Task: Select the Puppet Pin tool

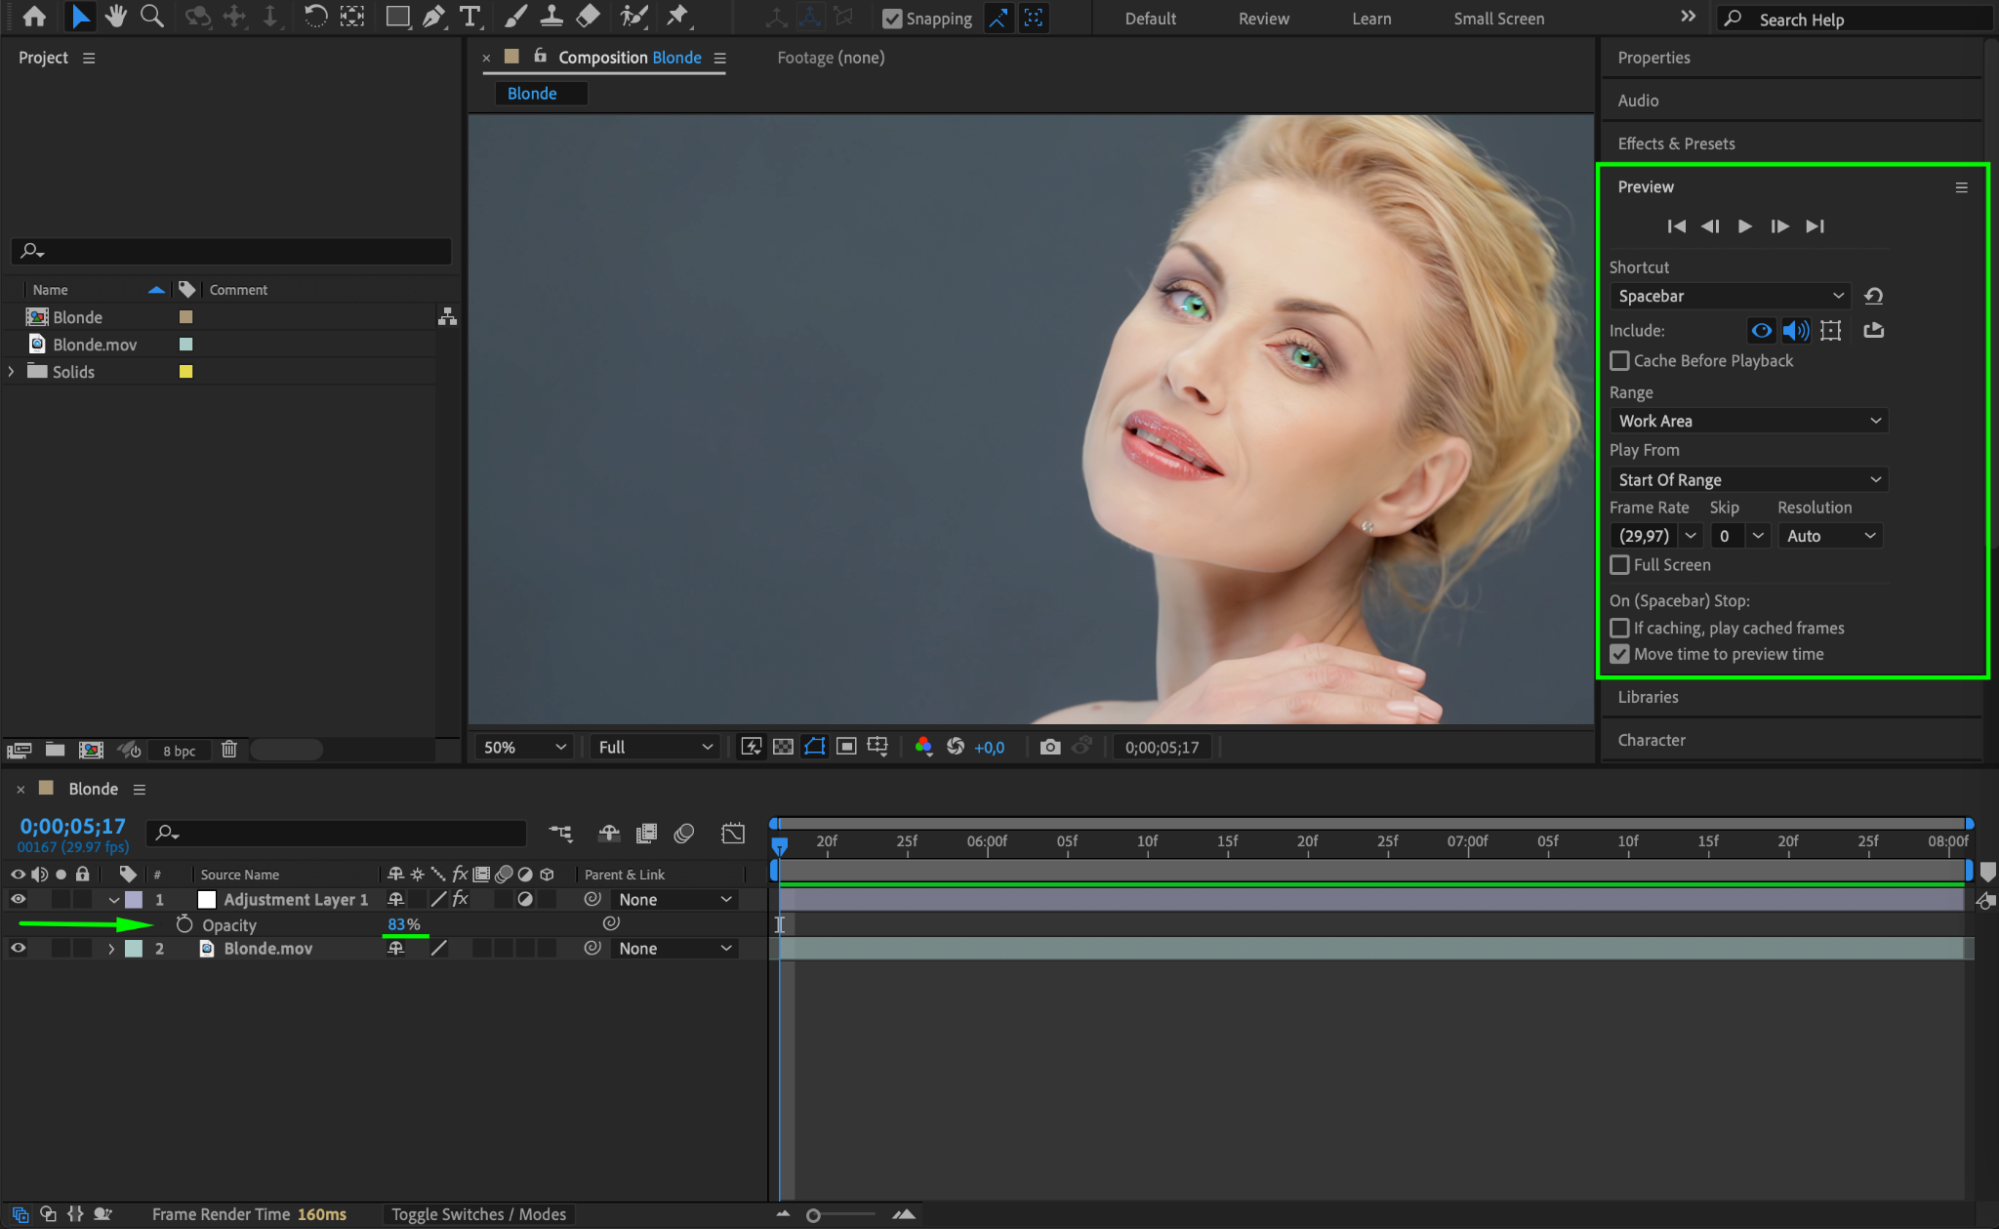Action: [x=678, y=16]
